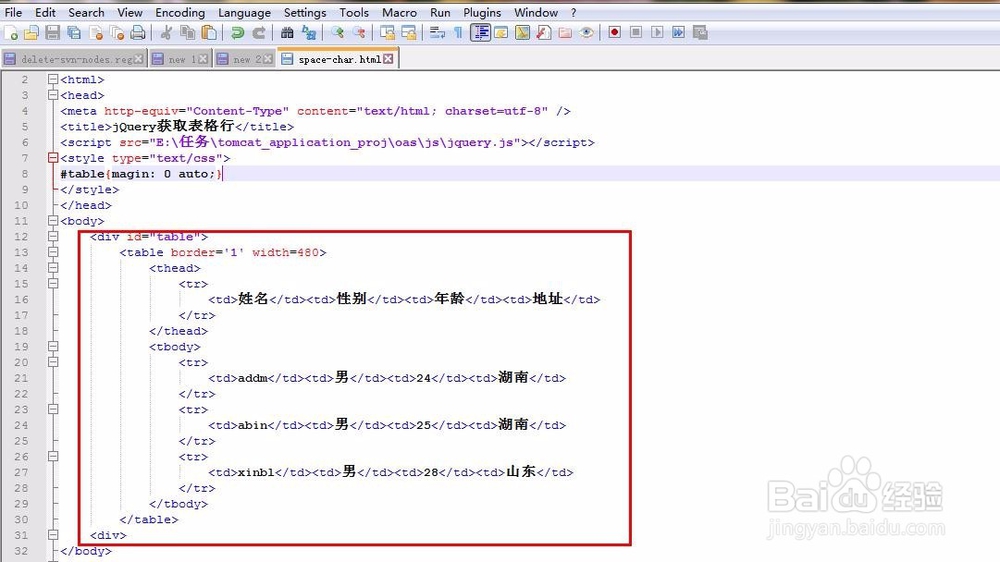Collapse the <body> fold on line 11

(x=53, y=221)
